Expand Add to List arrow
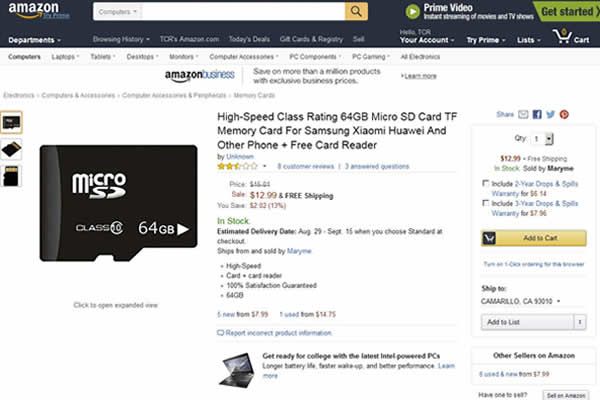 click(x=580, y=322)
